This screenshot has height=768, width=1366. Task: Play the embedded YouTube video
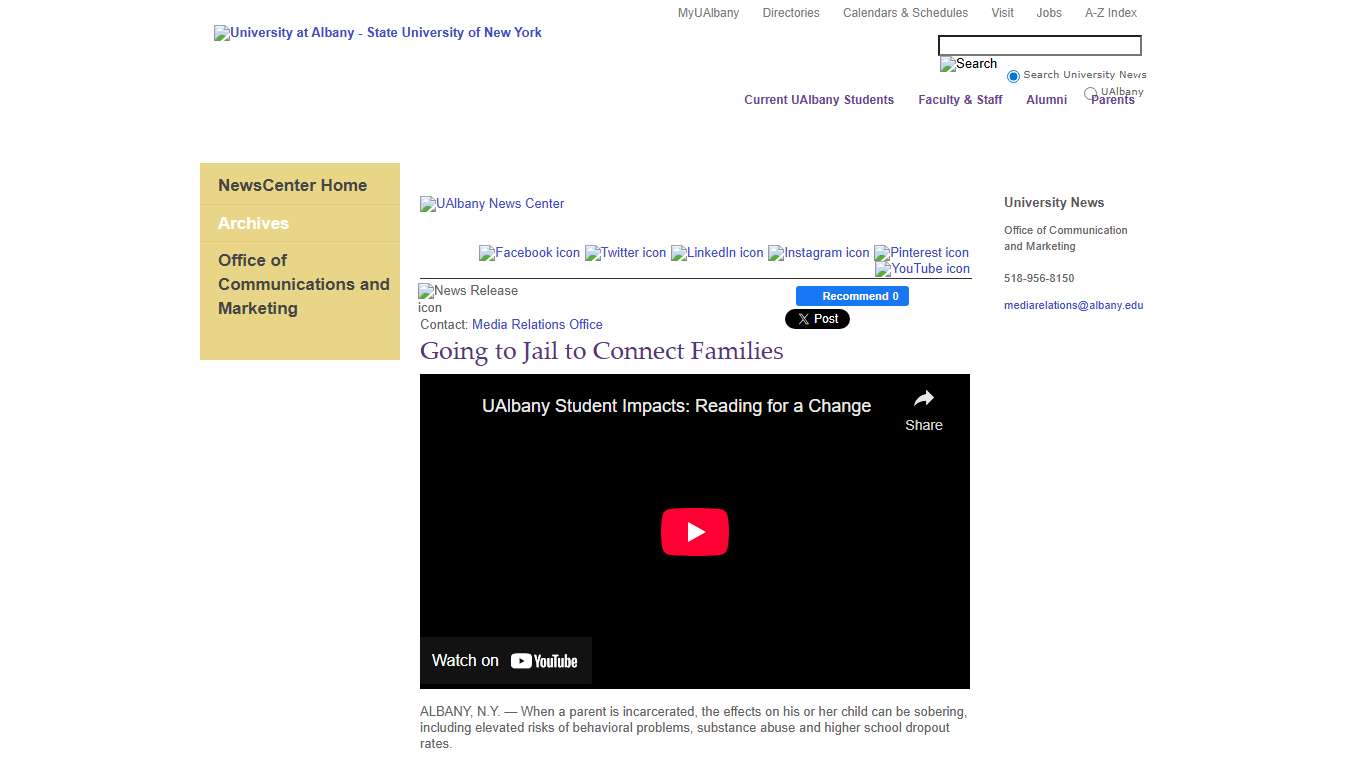click(x=695, y=531)
